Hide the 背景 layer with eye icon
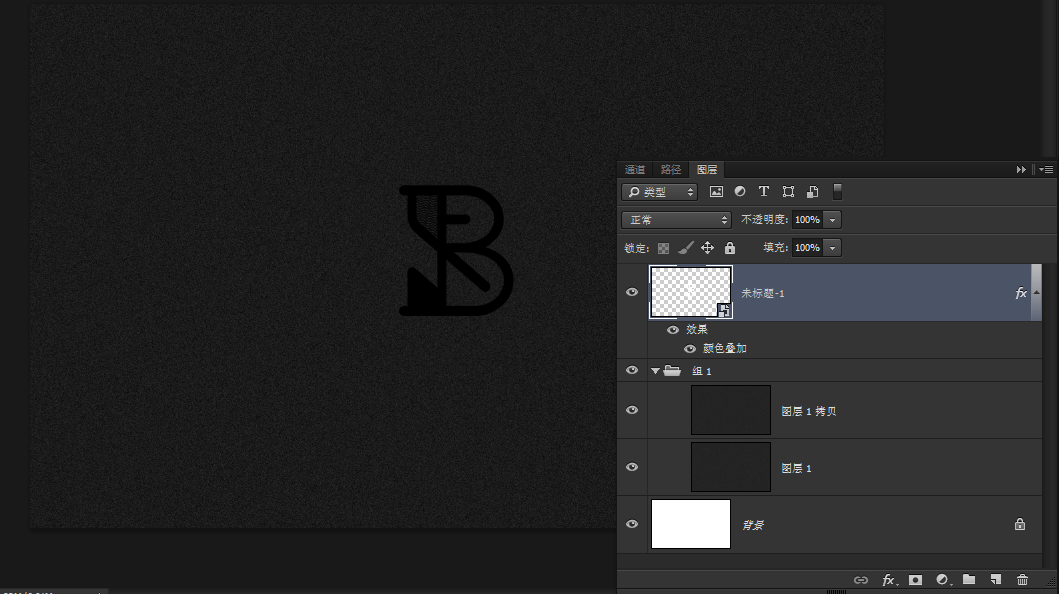The width and height of the screenshot is (1059, 594). (x=631, y=524)
